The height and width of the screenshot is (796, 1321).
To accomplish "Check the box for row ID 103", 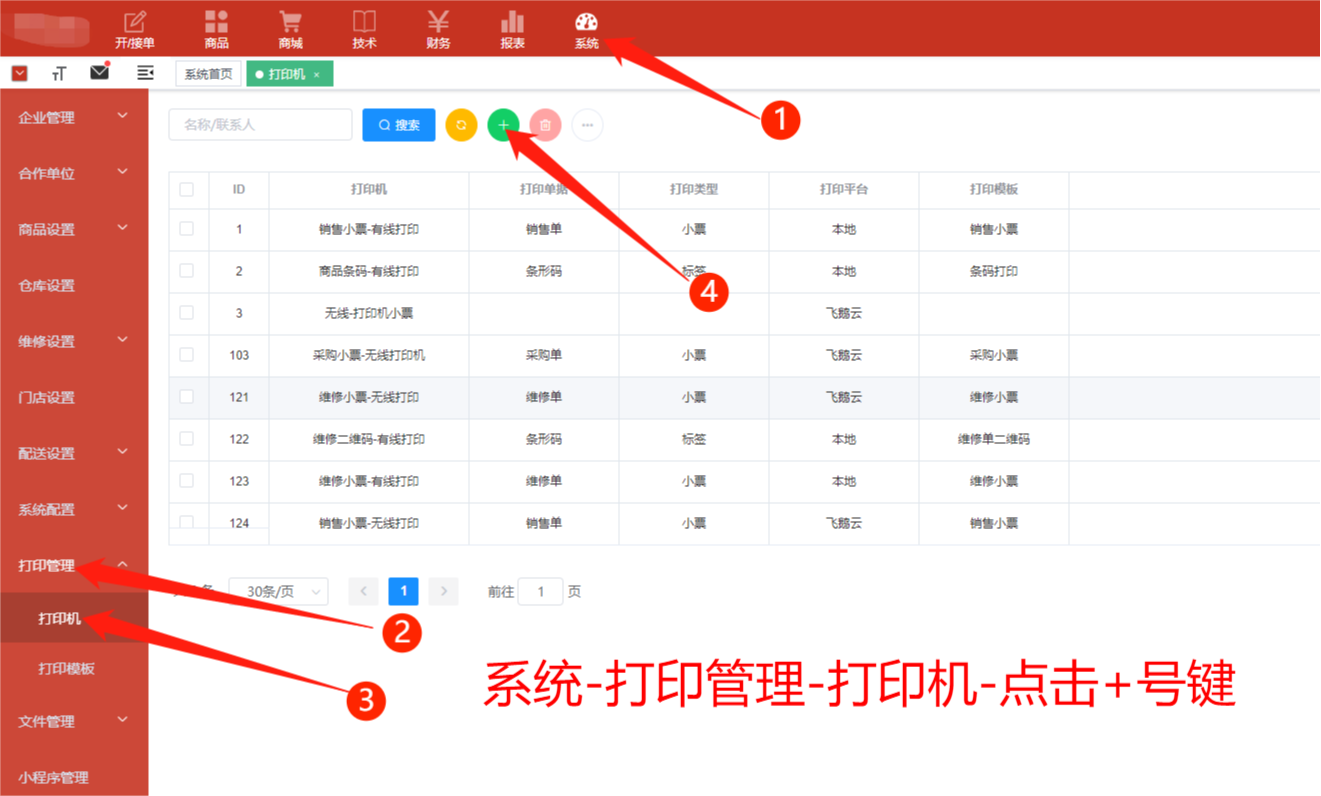I will [186, 355].
